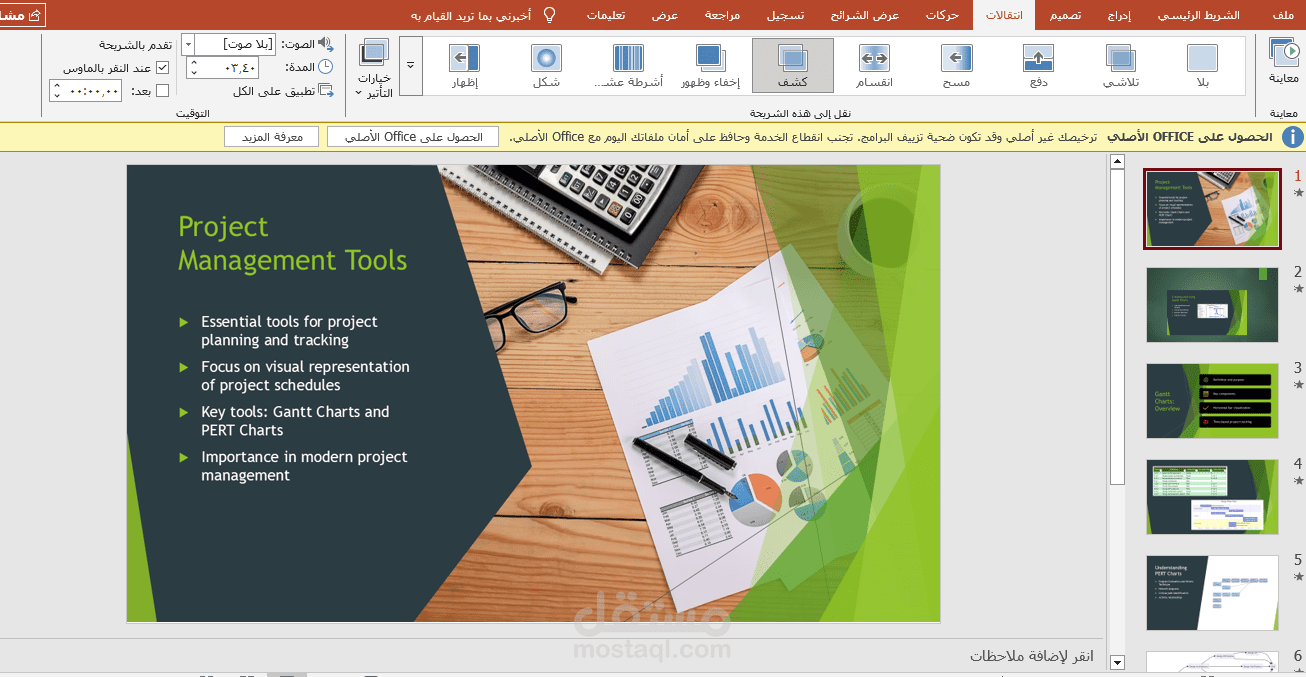Apply the شكل (Shape) transition

click(x=546, y=66)
